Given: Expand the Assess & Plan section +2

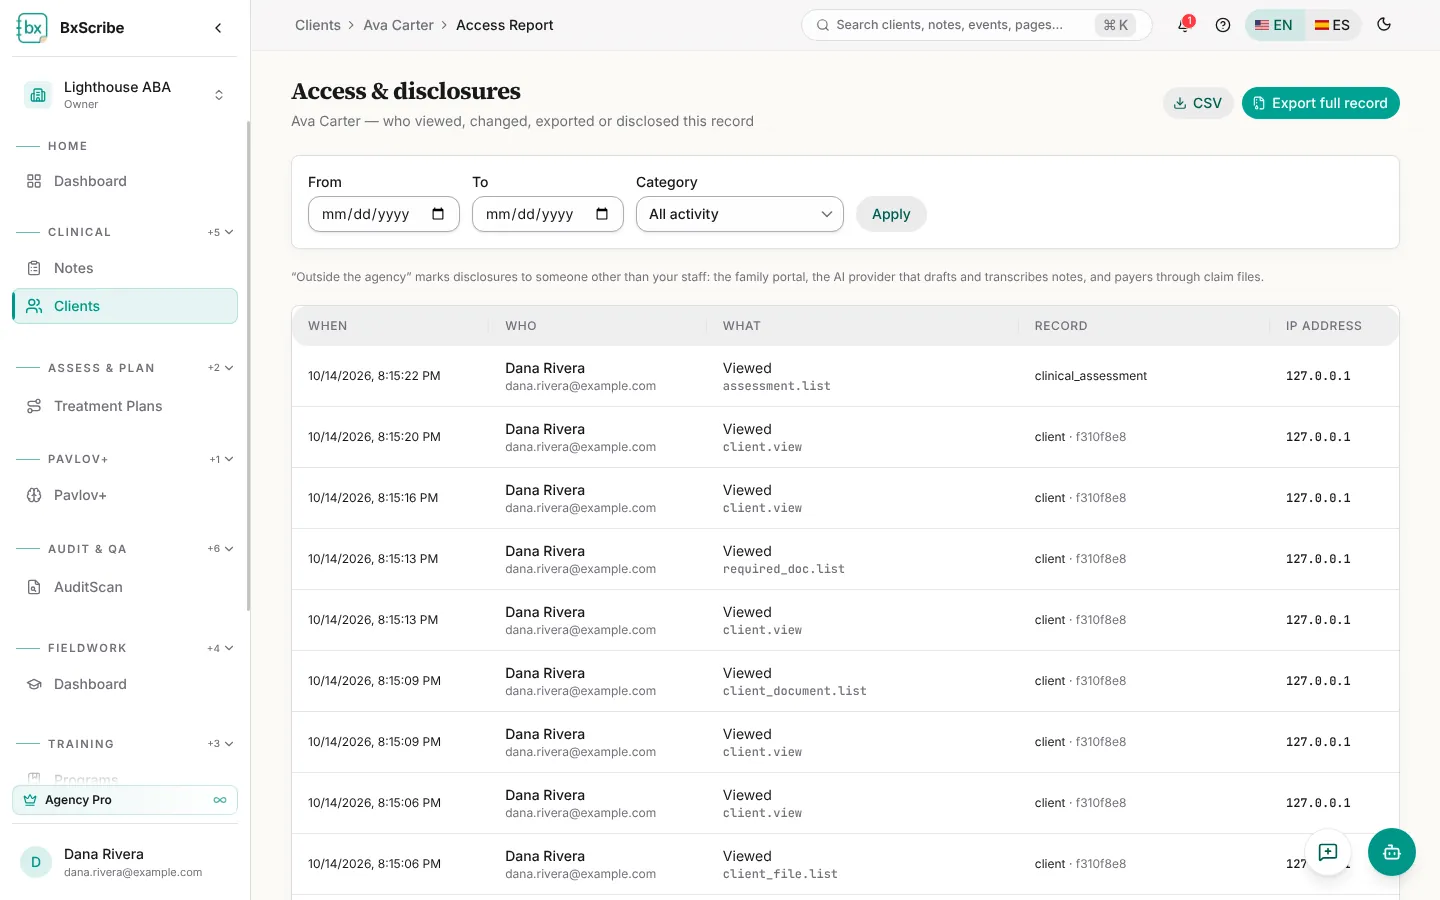Looking at the screenshot, I should [221, 368].
